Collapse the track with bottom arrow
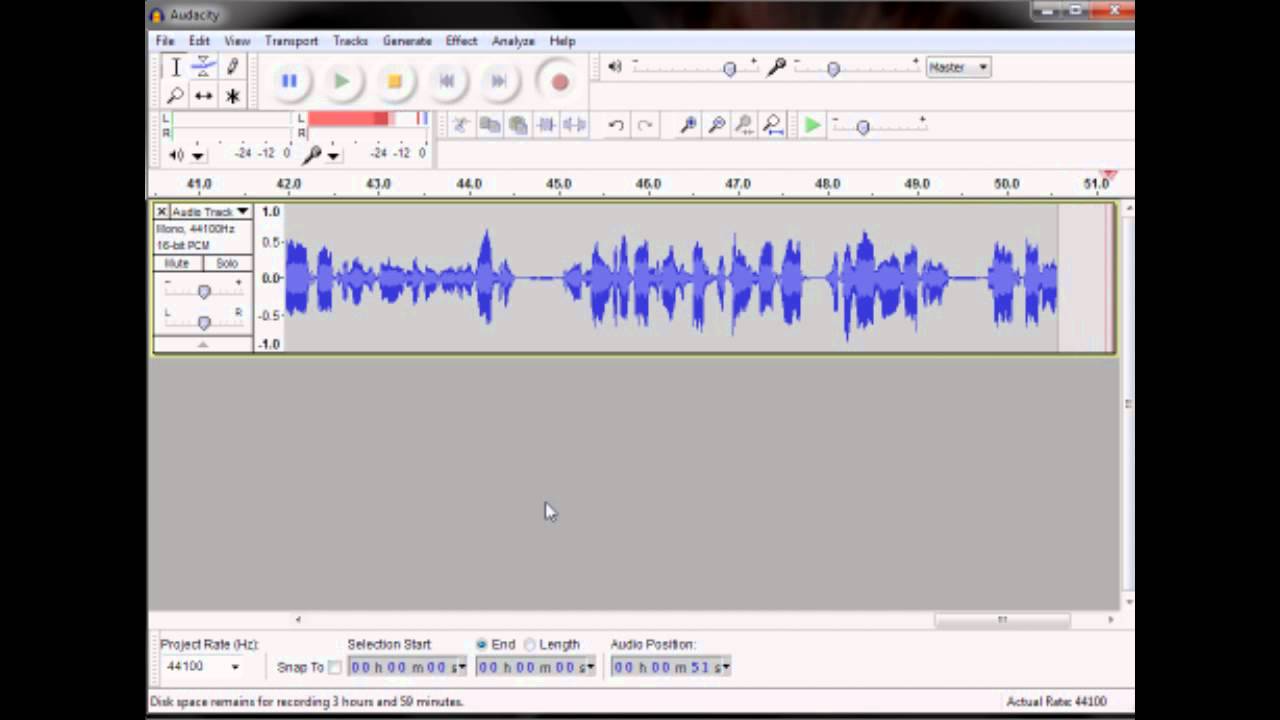 coord(203,344)
